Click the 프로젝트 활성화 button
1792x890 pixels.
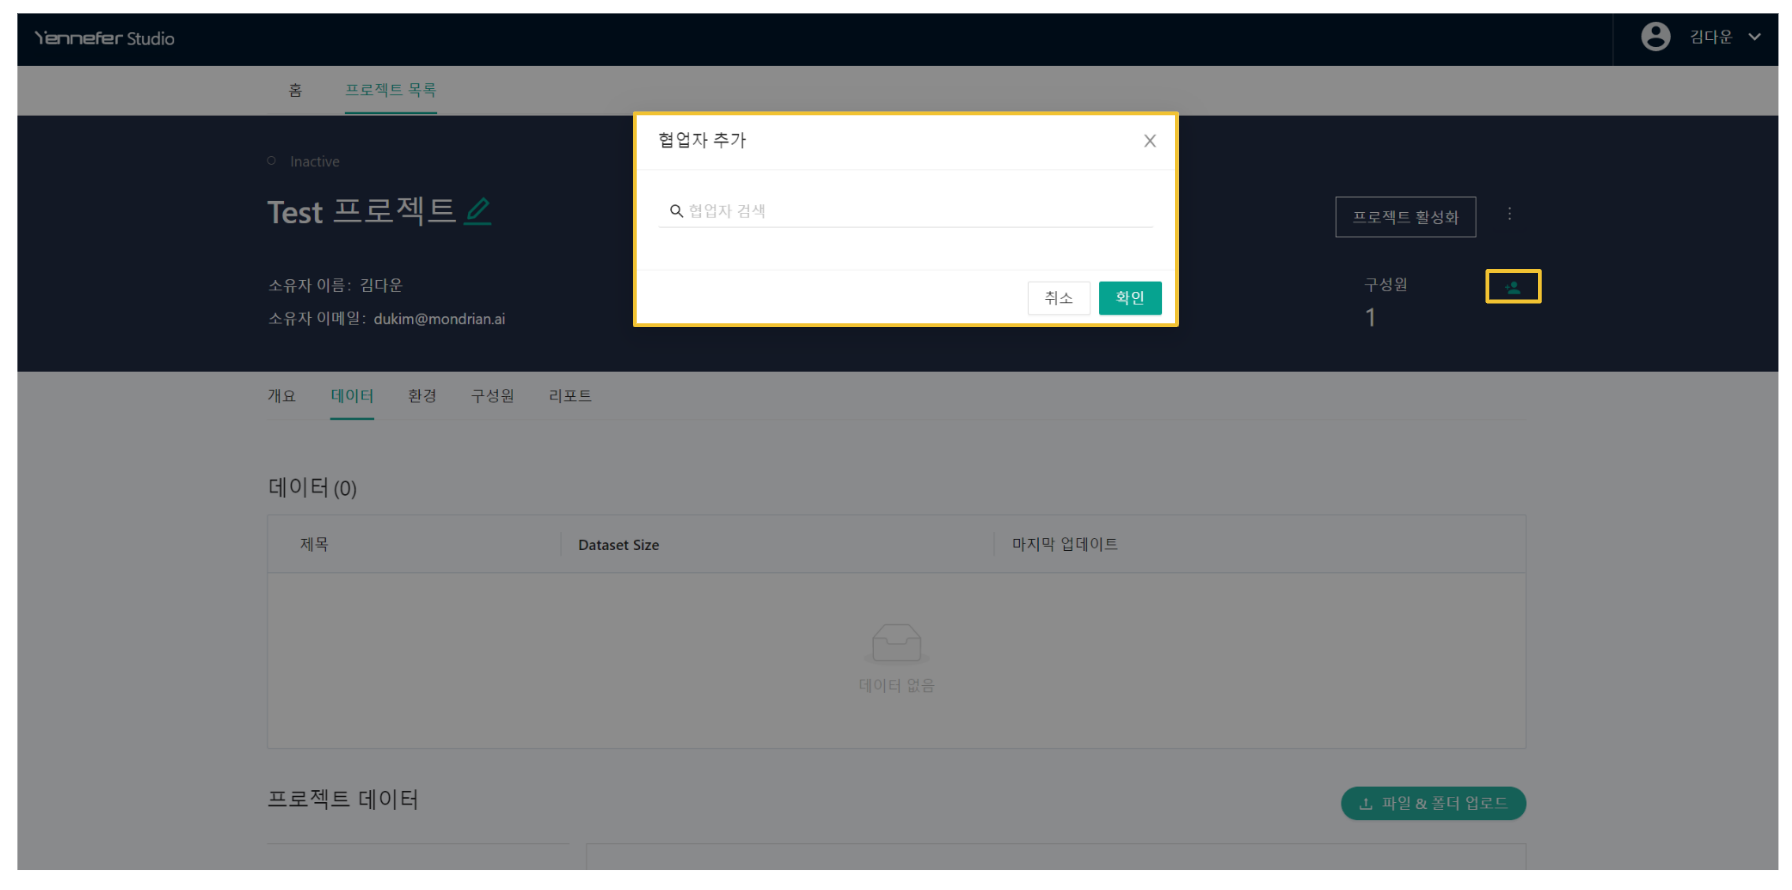pos(1405,217)
